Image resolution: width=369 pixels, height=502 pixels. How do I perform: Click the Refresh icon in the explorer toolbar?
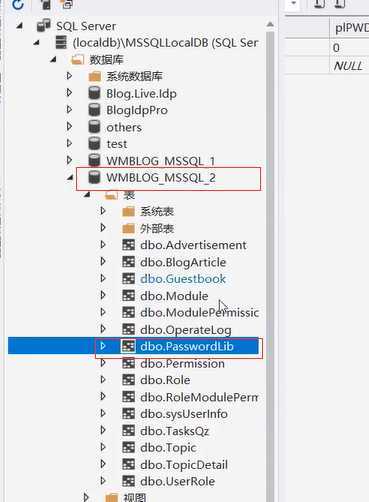click(18, 4)
